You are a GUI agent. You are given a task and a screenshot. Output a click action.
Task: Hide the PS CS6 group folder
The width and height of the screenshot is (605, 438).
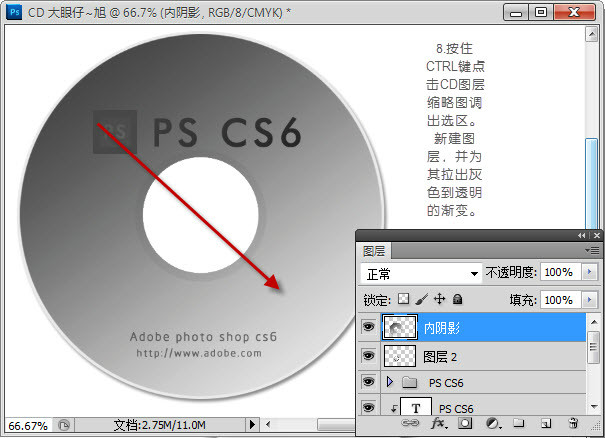(x=368, y=383)
